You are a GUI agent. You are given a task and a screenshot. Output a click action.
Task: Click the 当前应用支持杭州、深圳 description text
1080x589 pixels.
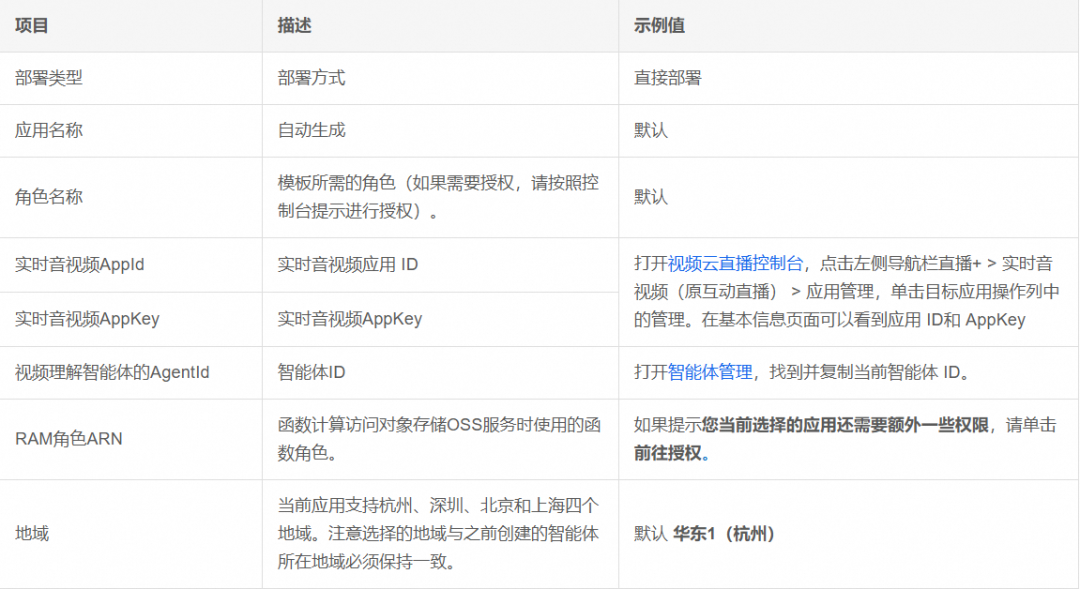(438, 534)
